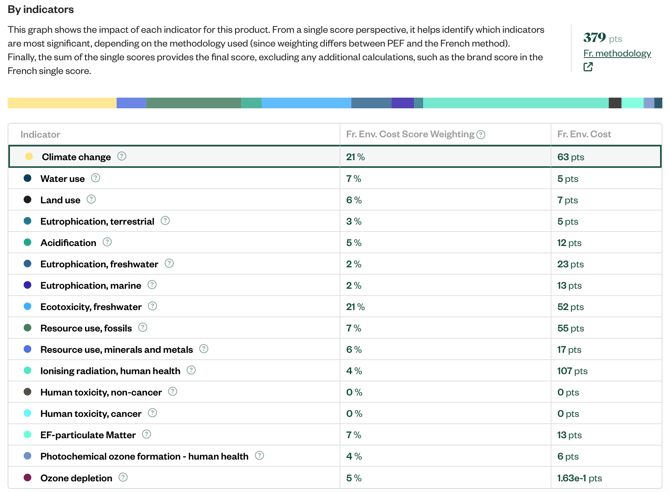Click the Indicator column header

(x=41, y=134)
